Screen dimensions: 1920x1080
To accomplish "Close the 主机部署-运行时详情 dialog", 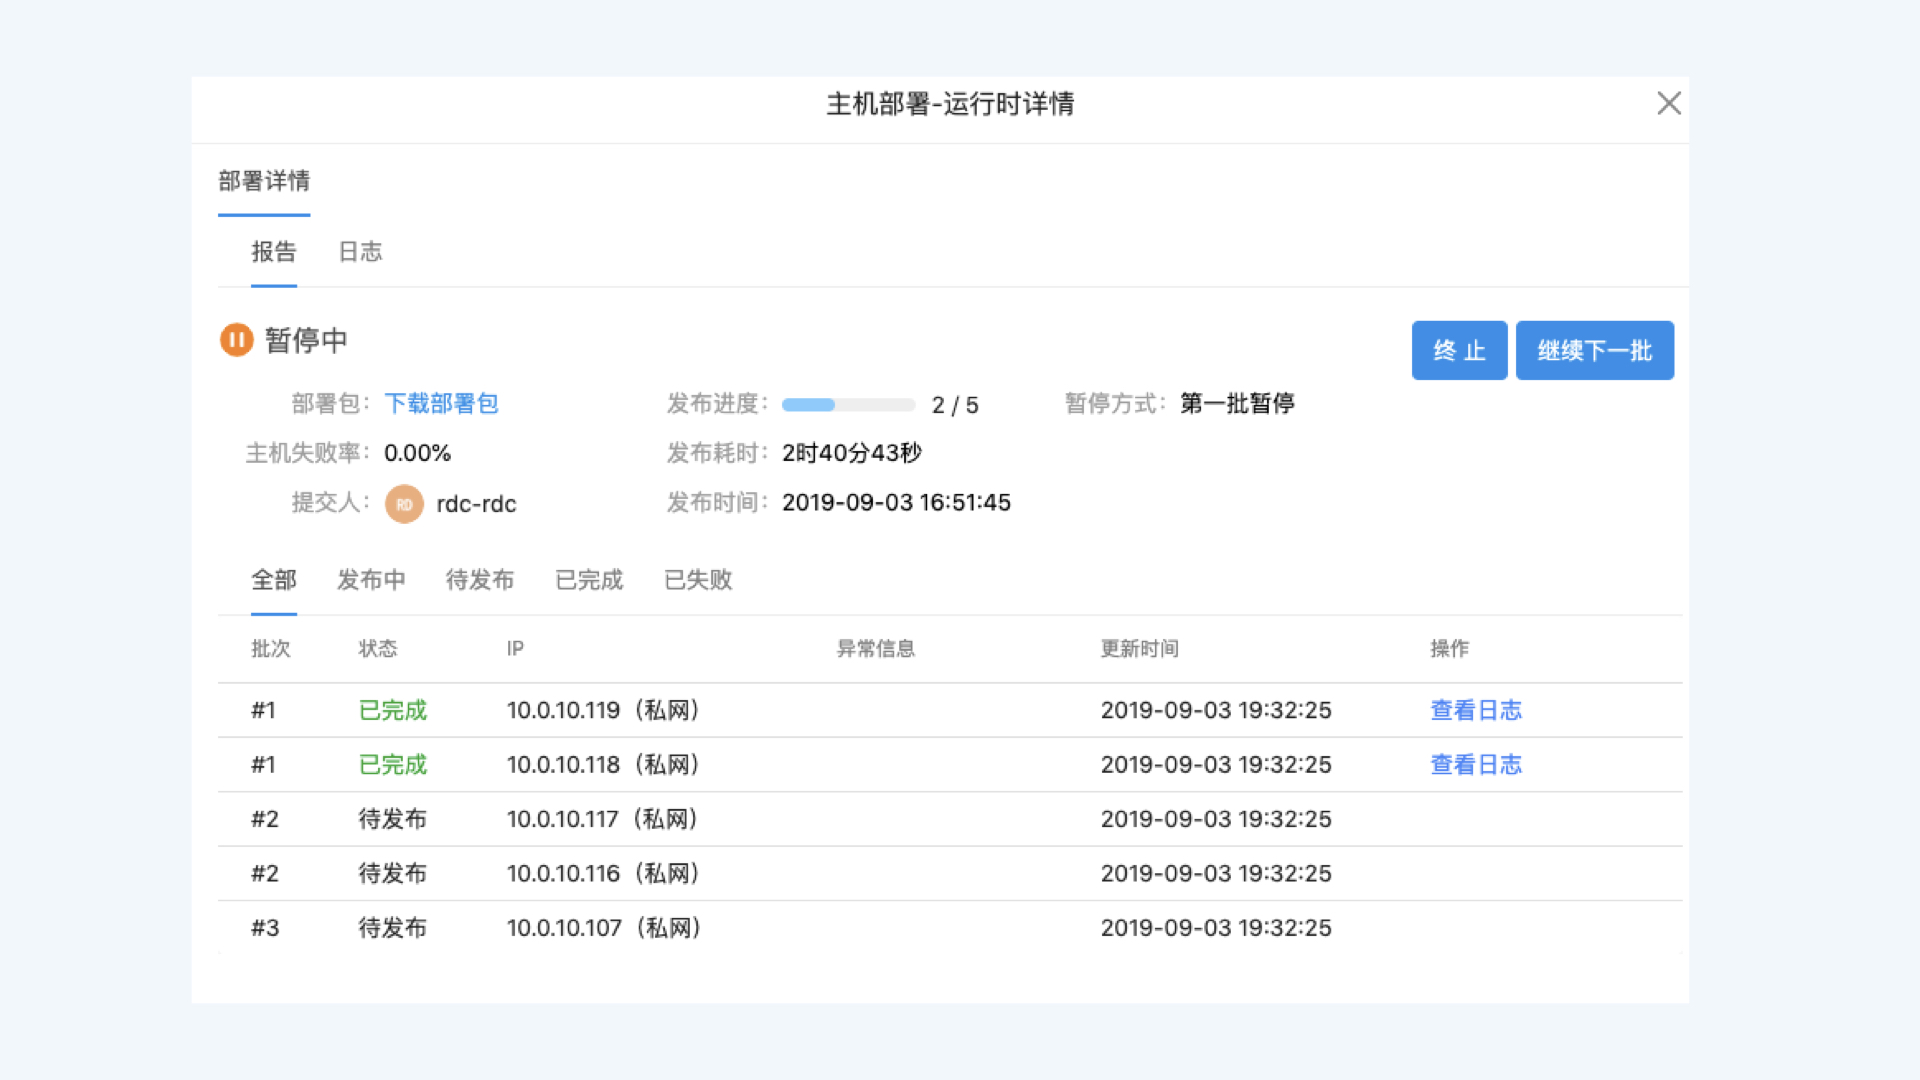I will click(x=1668, y=103).
